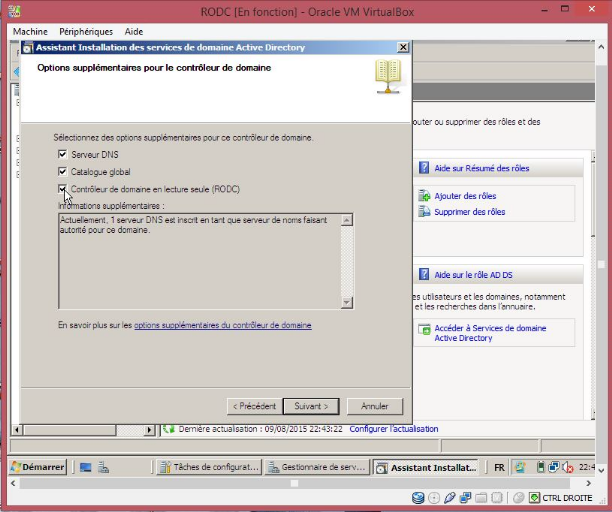Click the help icon next to Aide sur le rôle AD DS
Screen dimensions: 612x512
[424, 274]
